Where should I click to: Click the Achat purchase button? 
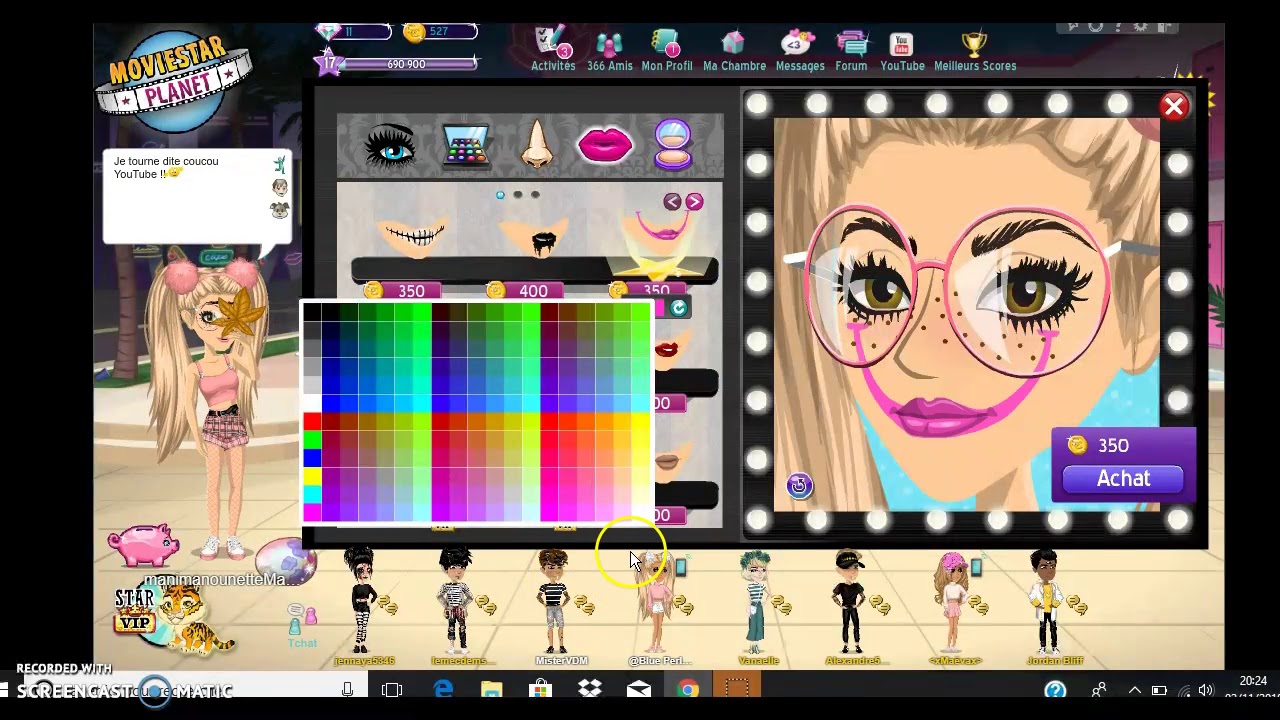[1123, 479]
